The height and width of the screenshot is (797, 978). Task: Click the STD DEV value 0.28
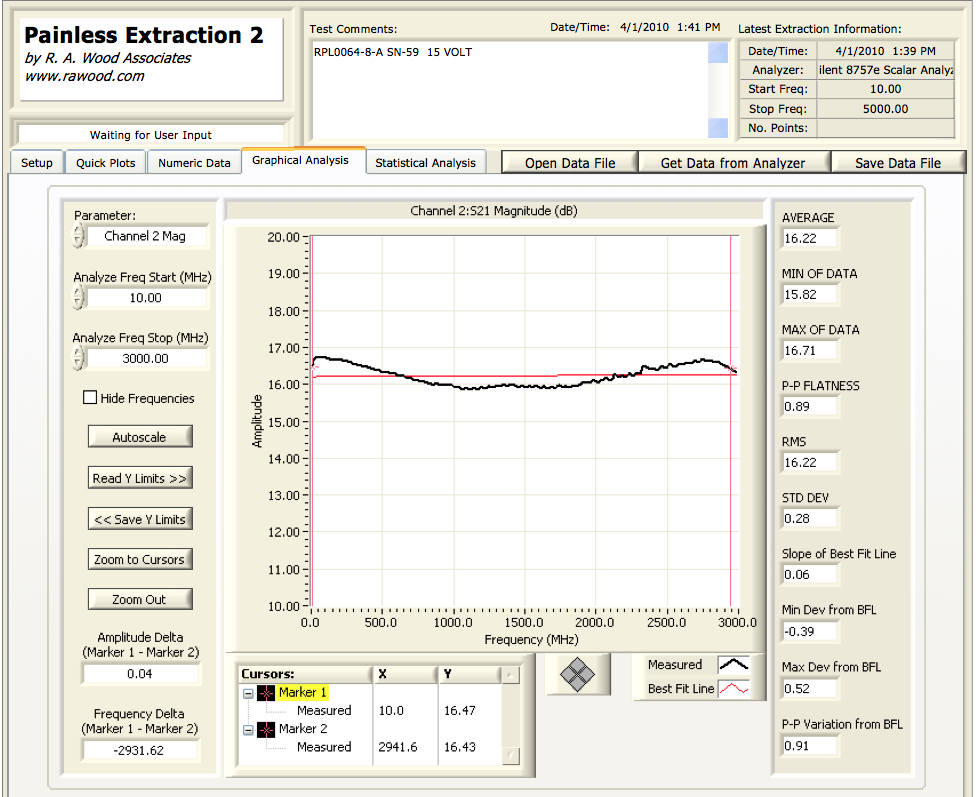coord(810,518)
